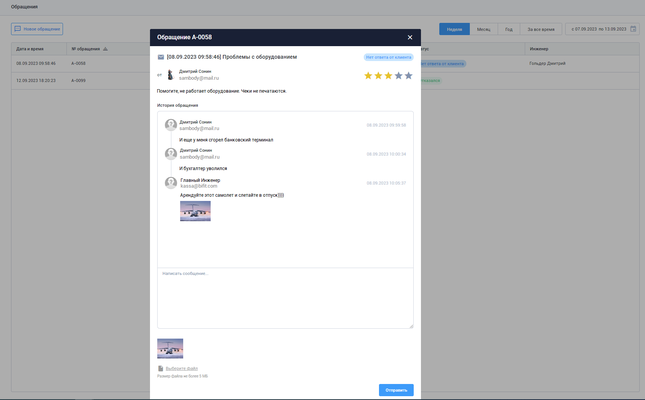Set the rating to the third star

click(x=388, y=75)
